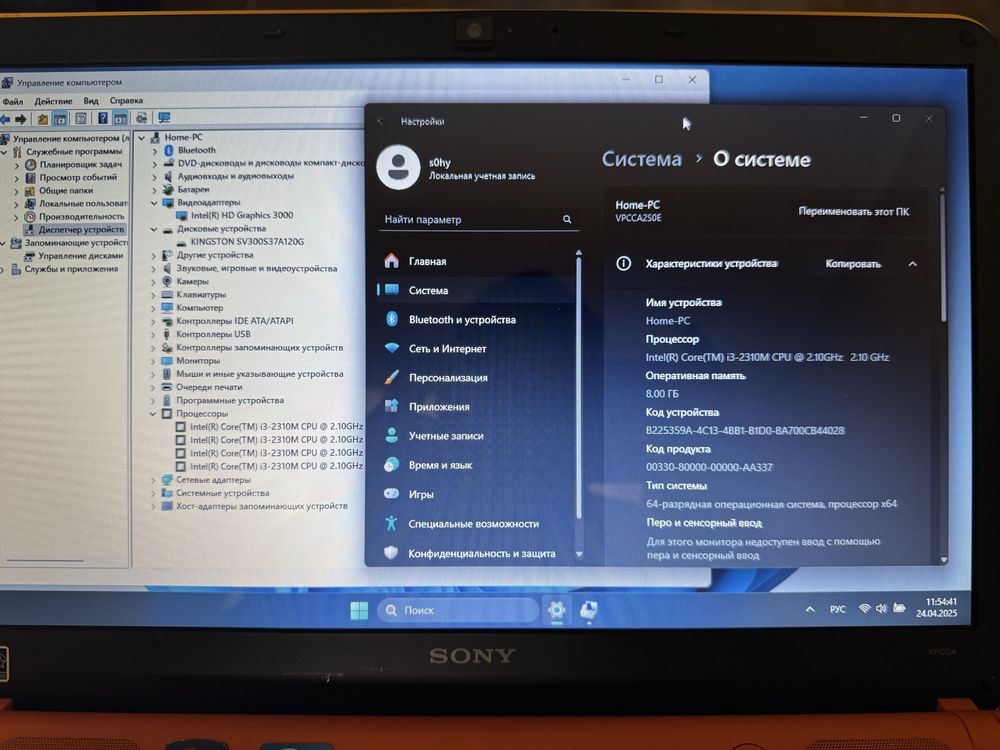Click the Forward arrow in Computer Management toolbar
Image resolution: width=1000 pixels, height=750 pixels.
20,119
